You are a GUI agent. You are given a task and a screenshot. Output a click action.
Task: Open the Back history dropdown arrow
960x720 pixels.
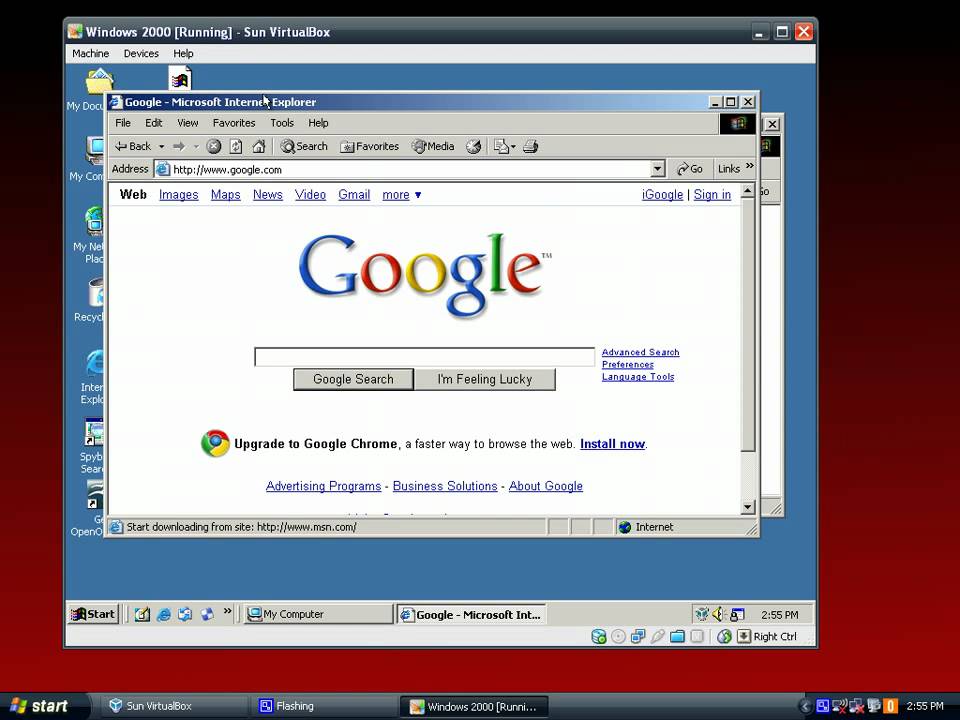click(162, 147)
